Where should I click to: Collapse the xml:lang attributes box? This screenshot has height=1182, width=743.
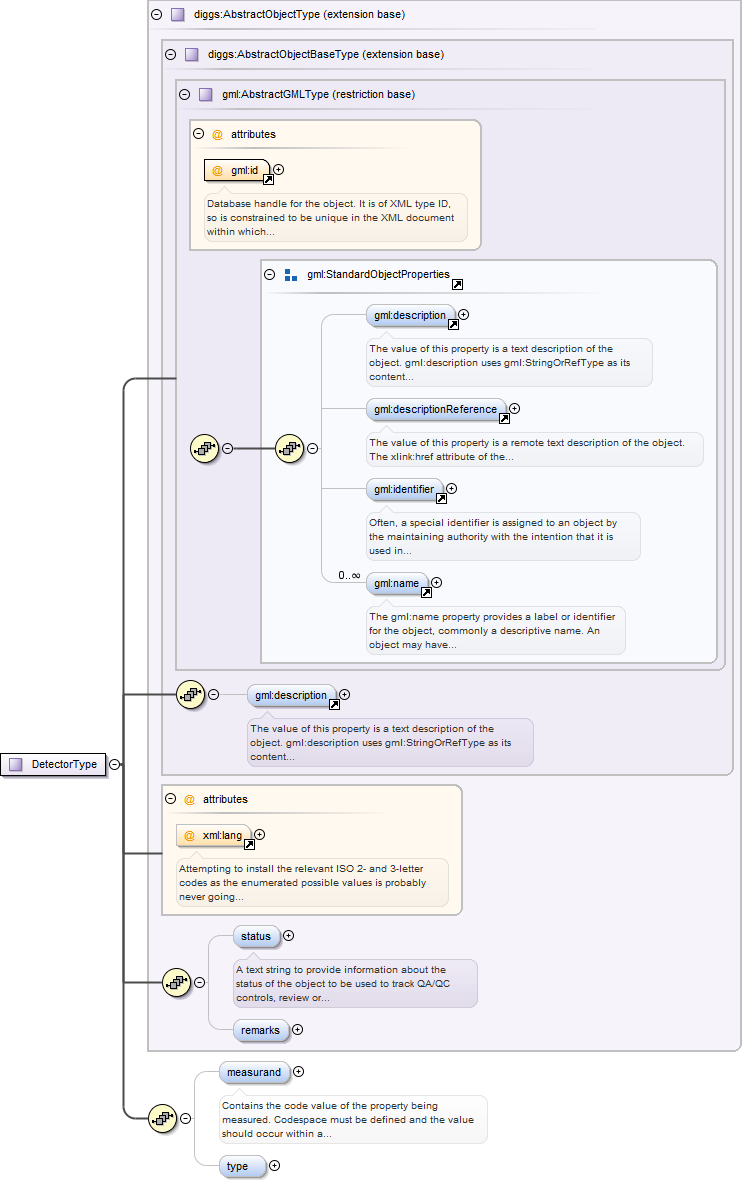[x=170, y=799]
